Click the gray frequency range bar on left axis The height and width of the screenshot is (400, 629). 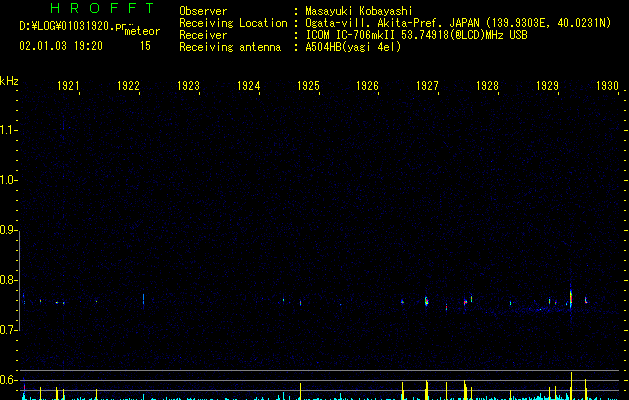(19, 280)
